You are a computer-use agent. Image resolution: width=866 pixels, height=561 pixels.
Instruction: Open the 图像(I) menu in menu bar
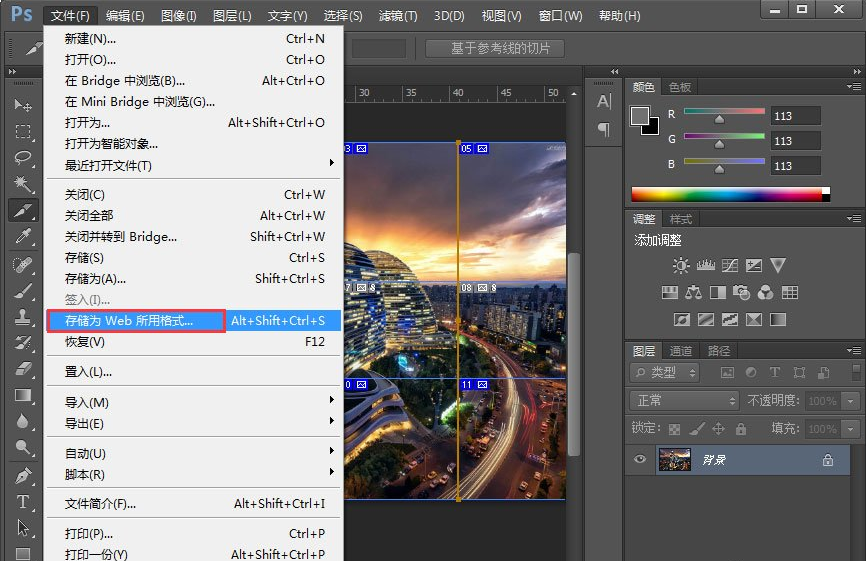point(179,16)
